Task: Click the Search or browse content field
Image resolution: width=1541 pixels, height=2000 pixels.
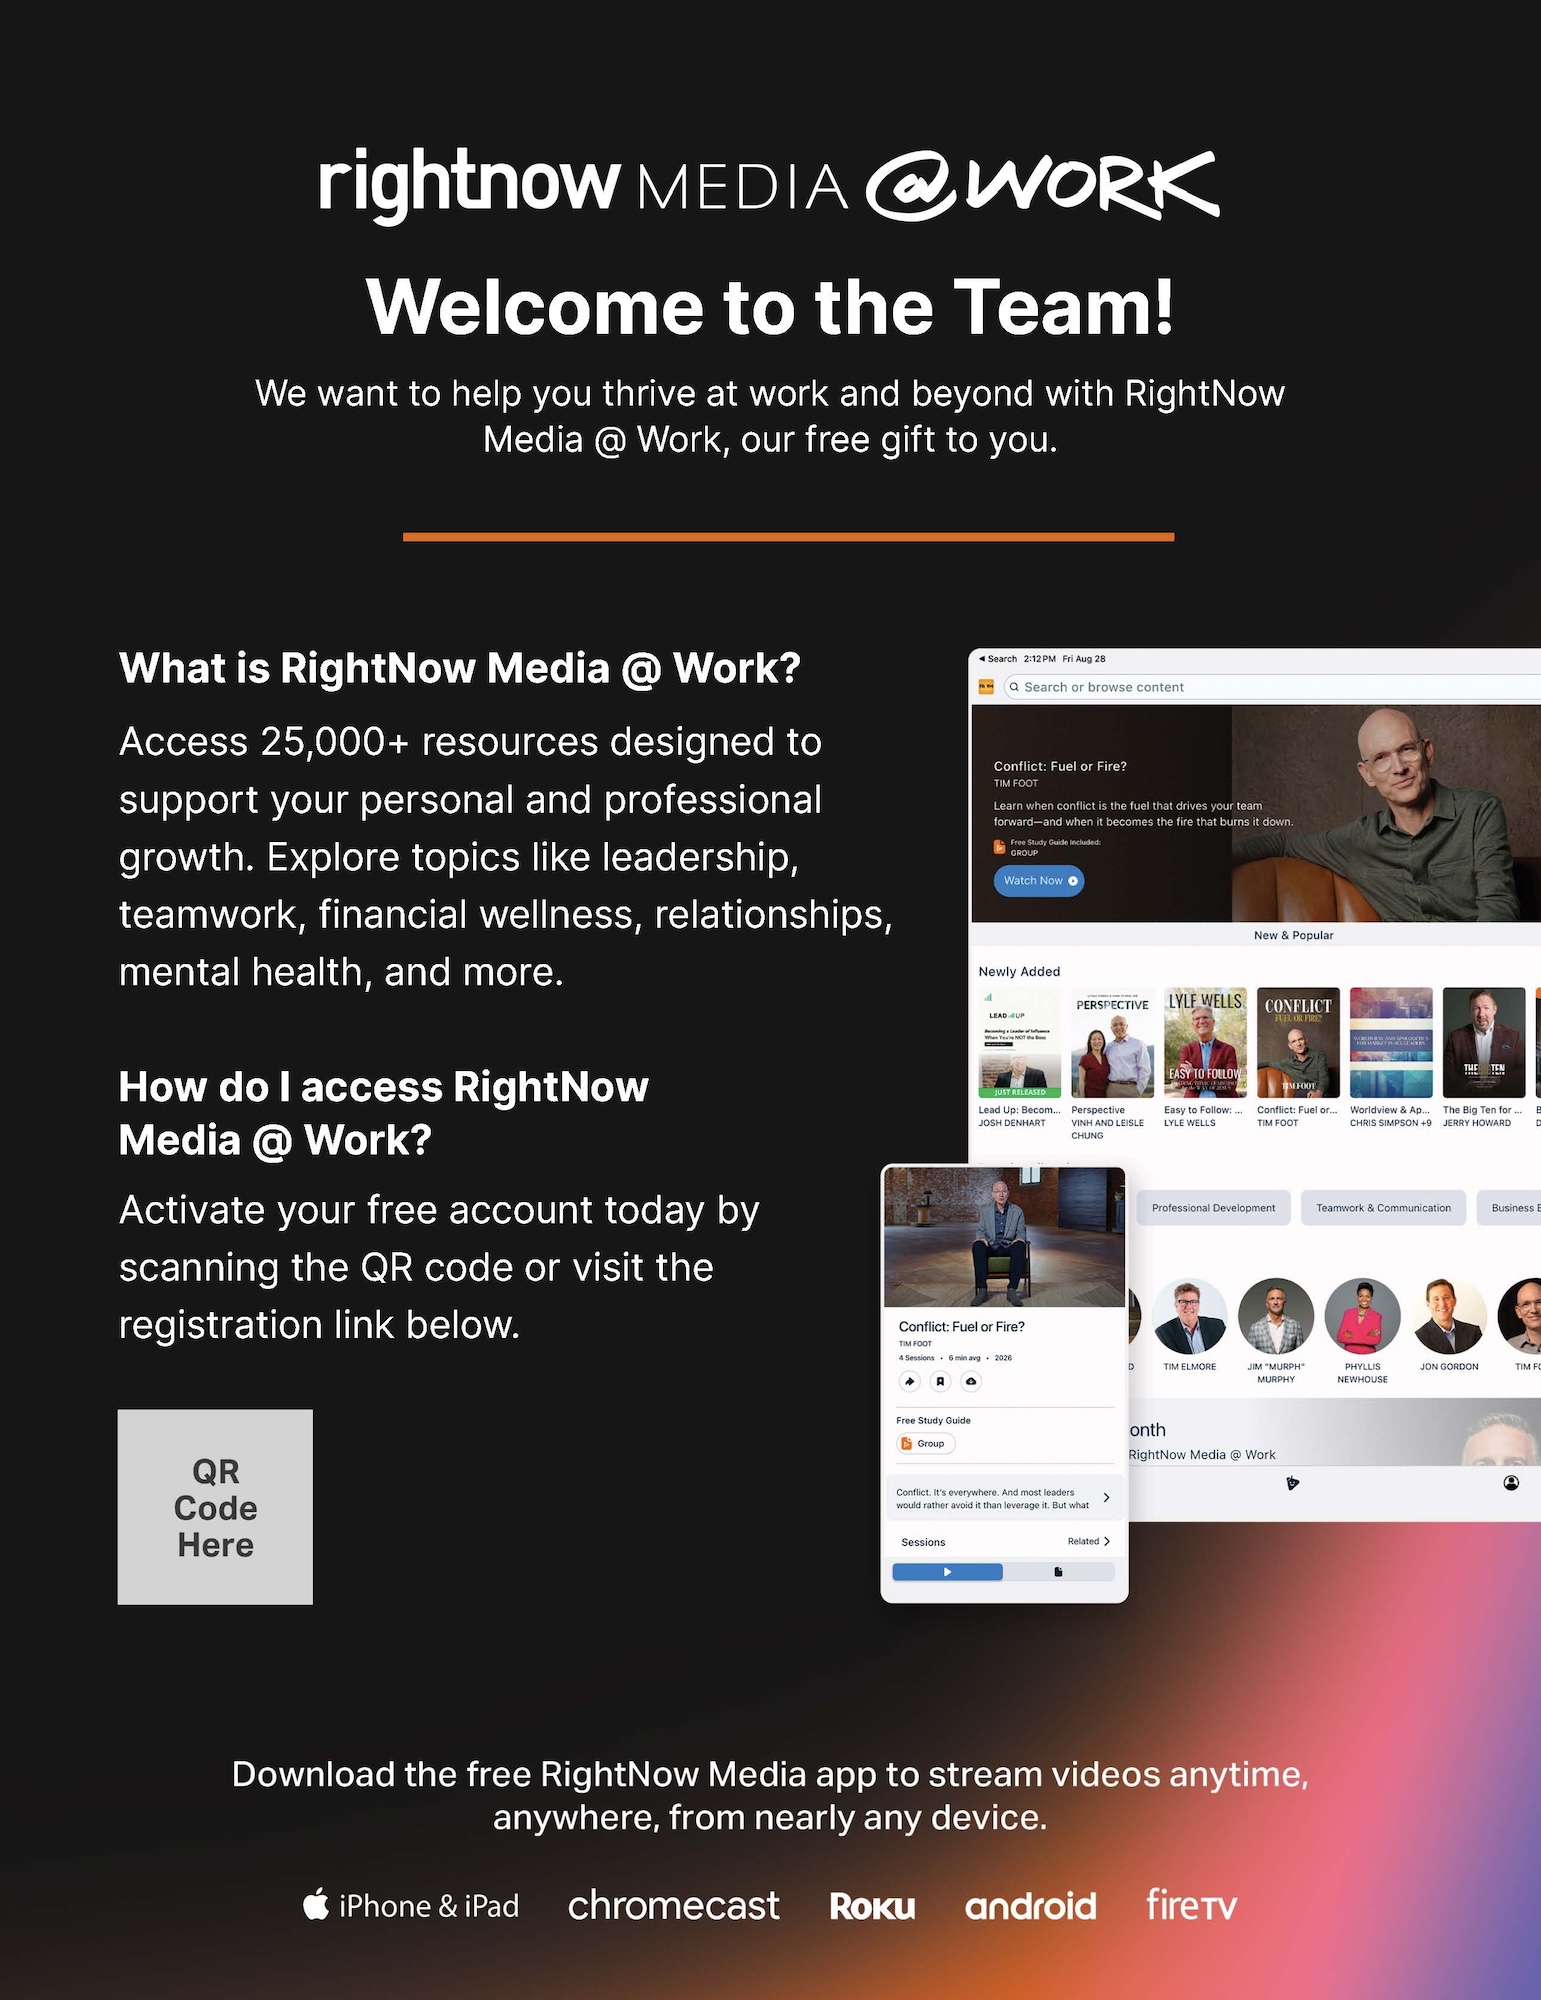Action: click(x=1272, y=687)
